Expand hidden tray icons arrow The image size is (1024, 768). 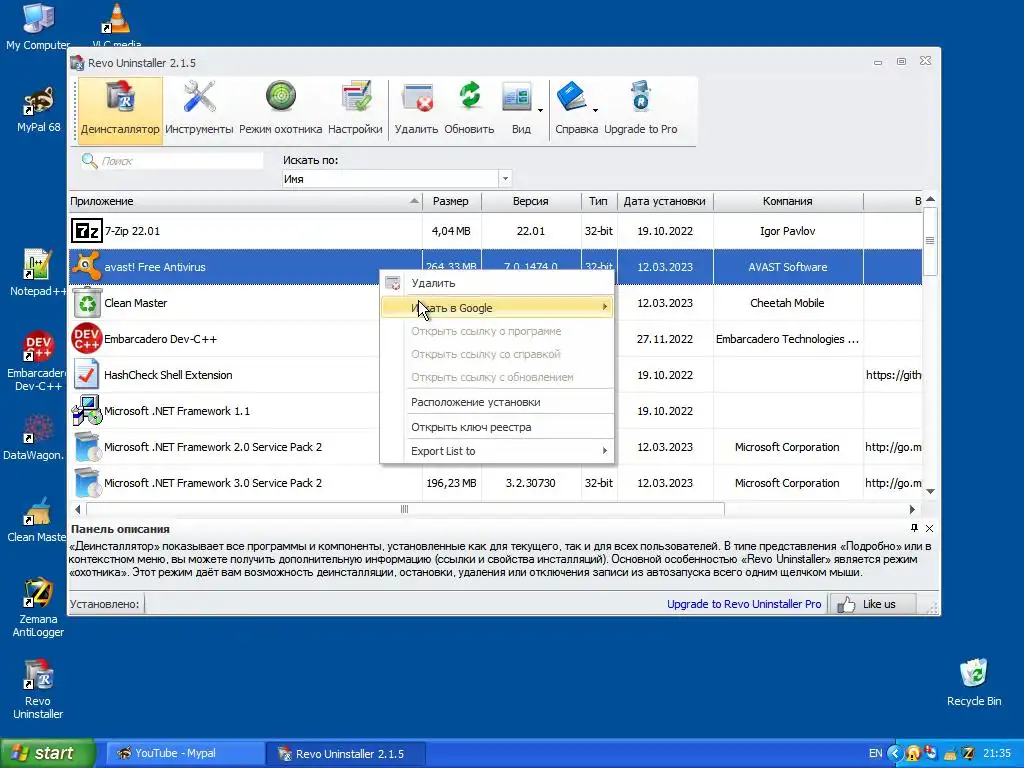(x=895, y=753)
